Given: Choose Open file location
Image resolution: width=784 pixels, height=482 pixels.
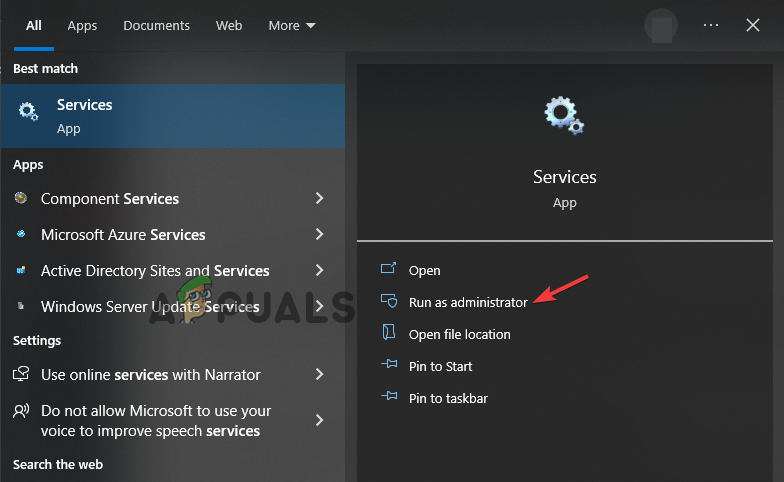Looking at the screenshot, I should (460, 334).
